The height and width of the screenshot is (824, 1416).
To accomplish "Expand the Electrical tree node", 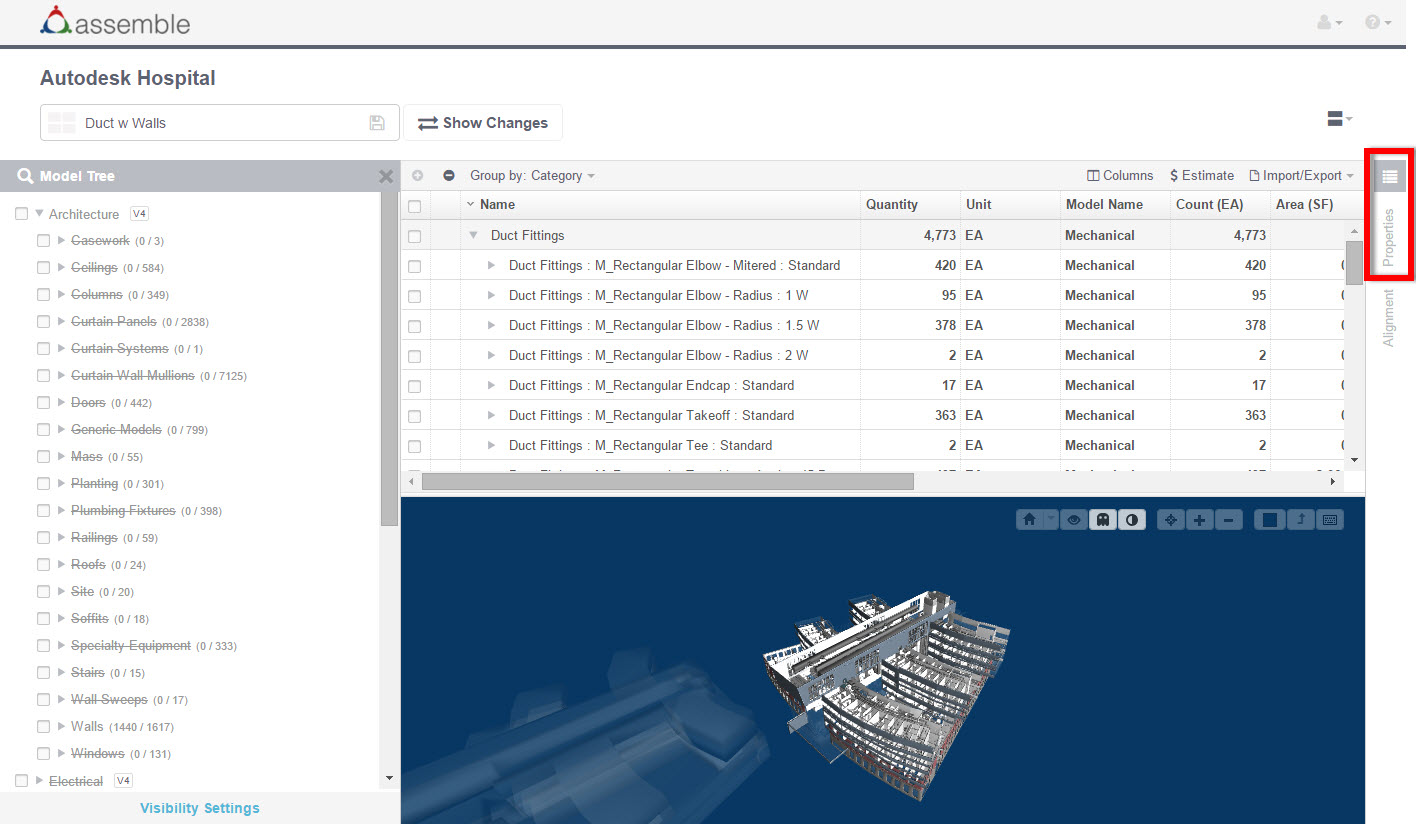I will (39, 781).
